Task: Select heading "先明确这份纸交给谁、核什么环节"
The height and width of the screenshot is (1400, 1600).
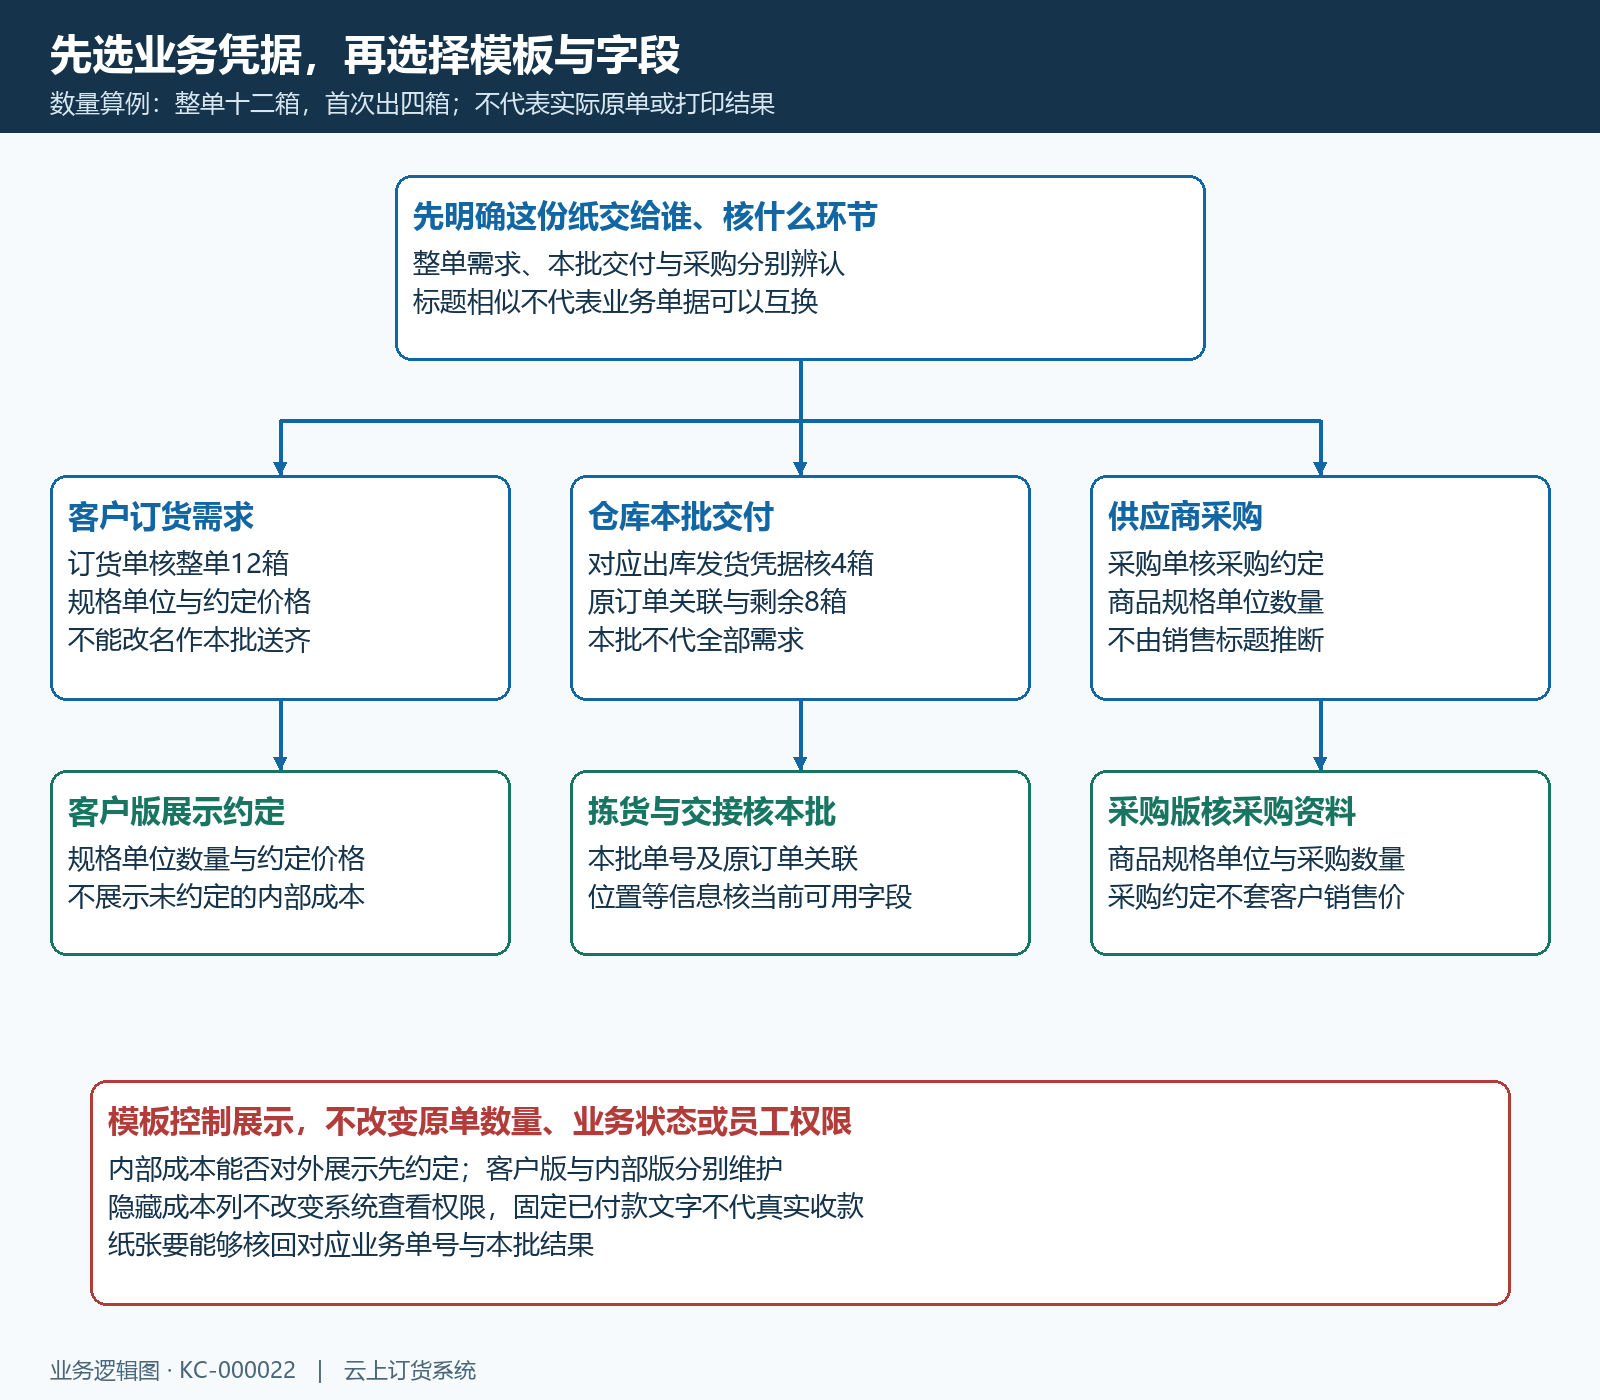Action: tap(645, 216)
